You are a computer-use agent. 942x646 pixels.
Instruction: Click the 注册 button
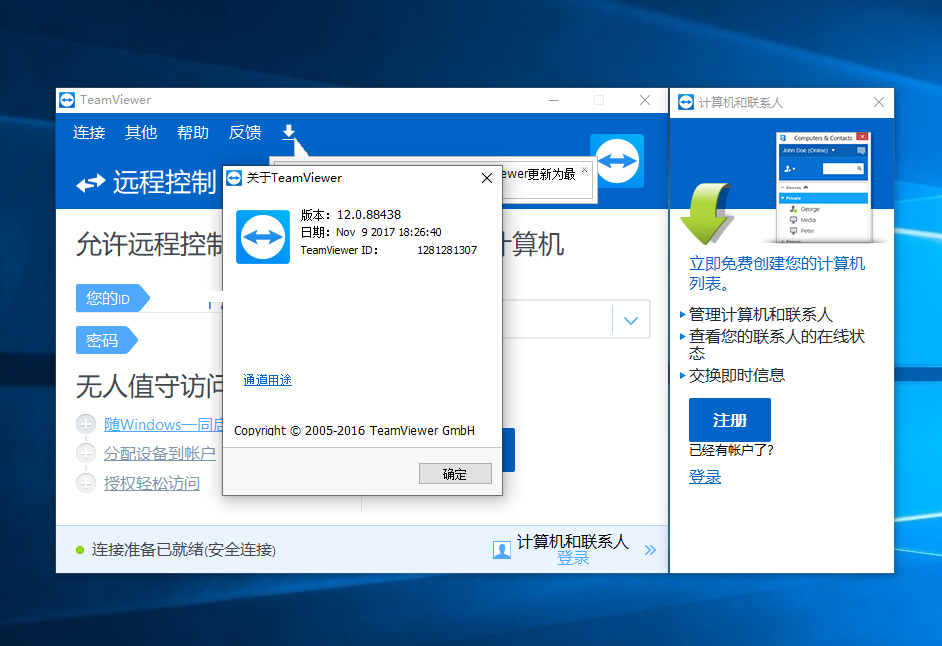tap(730, 420)
